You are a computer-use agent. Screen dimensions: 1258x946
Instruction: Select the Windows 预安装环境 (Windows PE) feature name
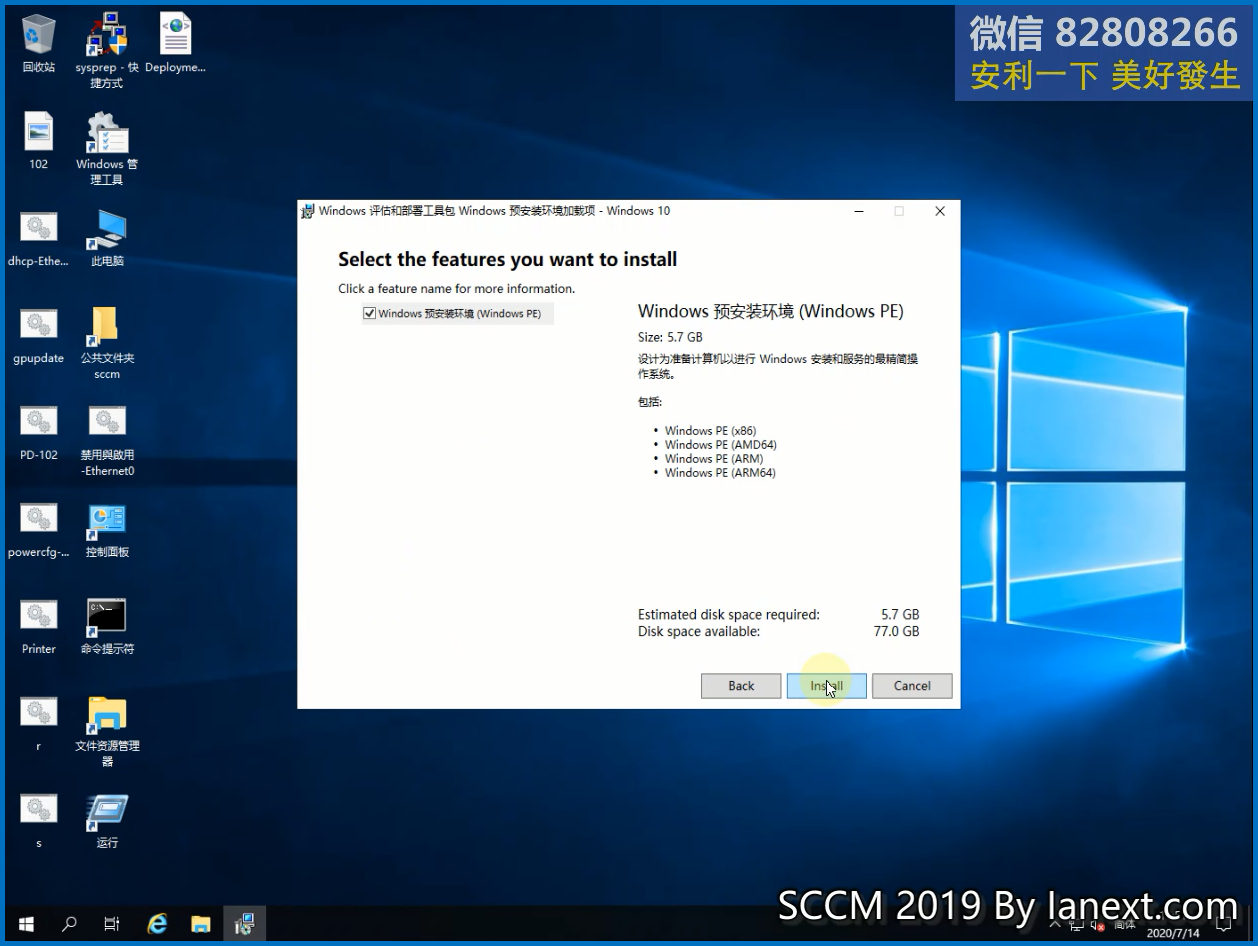(459, 314)
